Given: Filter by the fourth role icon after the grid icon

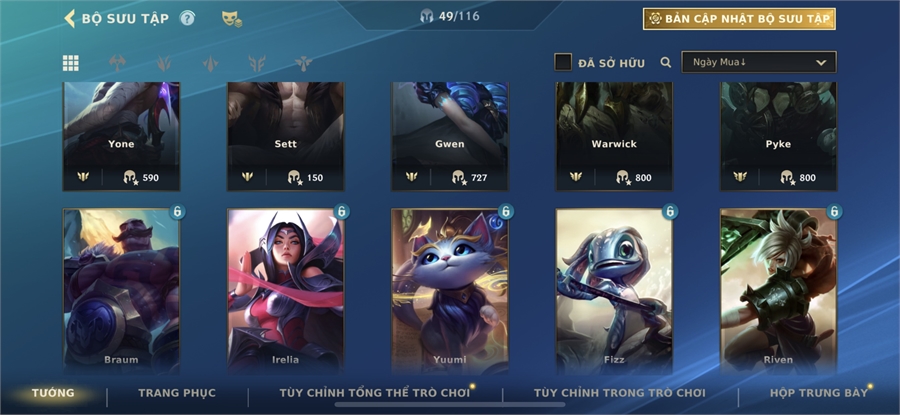Looking at the screenshot, I should pyautogui.click(x=257, y=63).
